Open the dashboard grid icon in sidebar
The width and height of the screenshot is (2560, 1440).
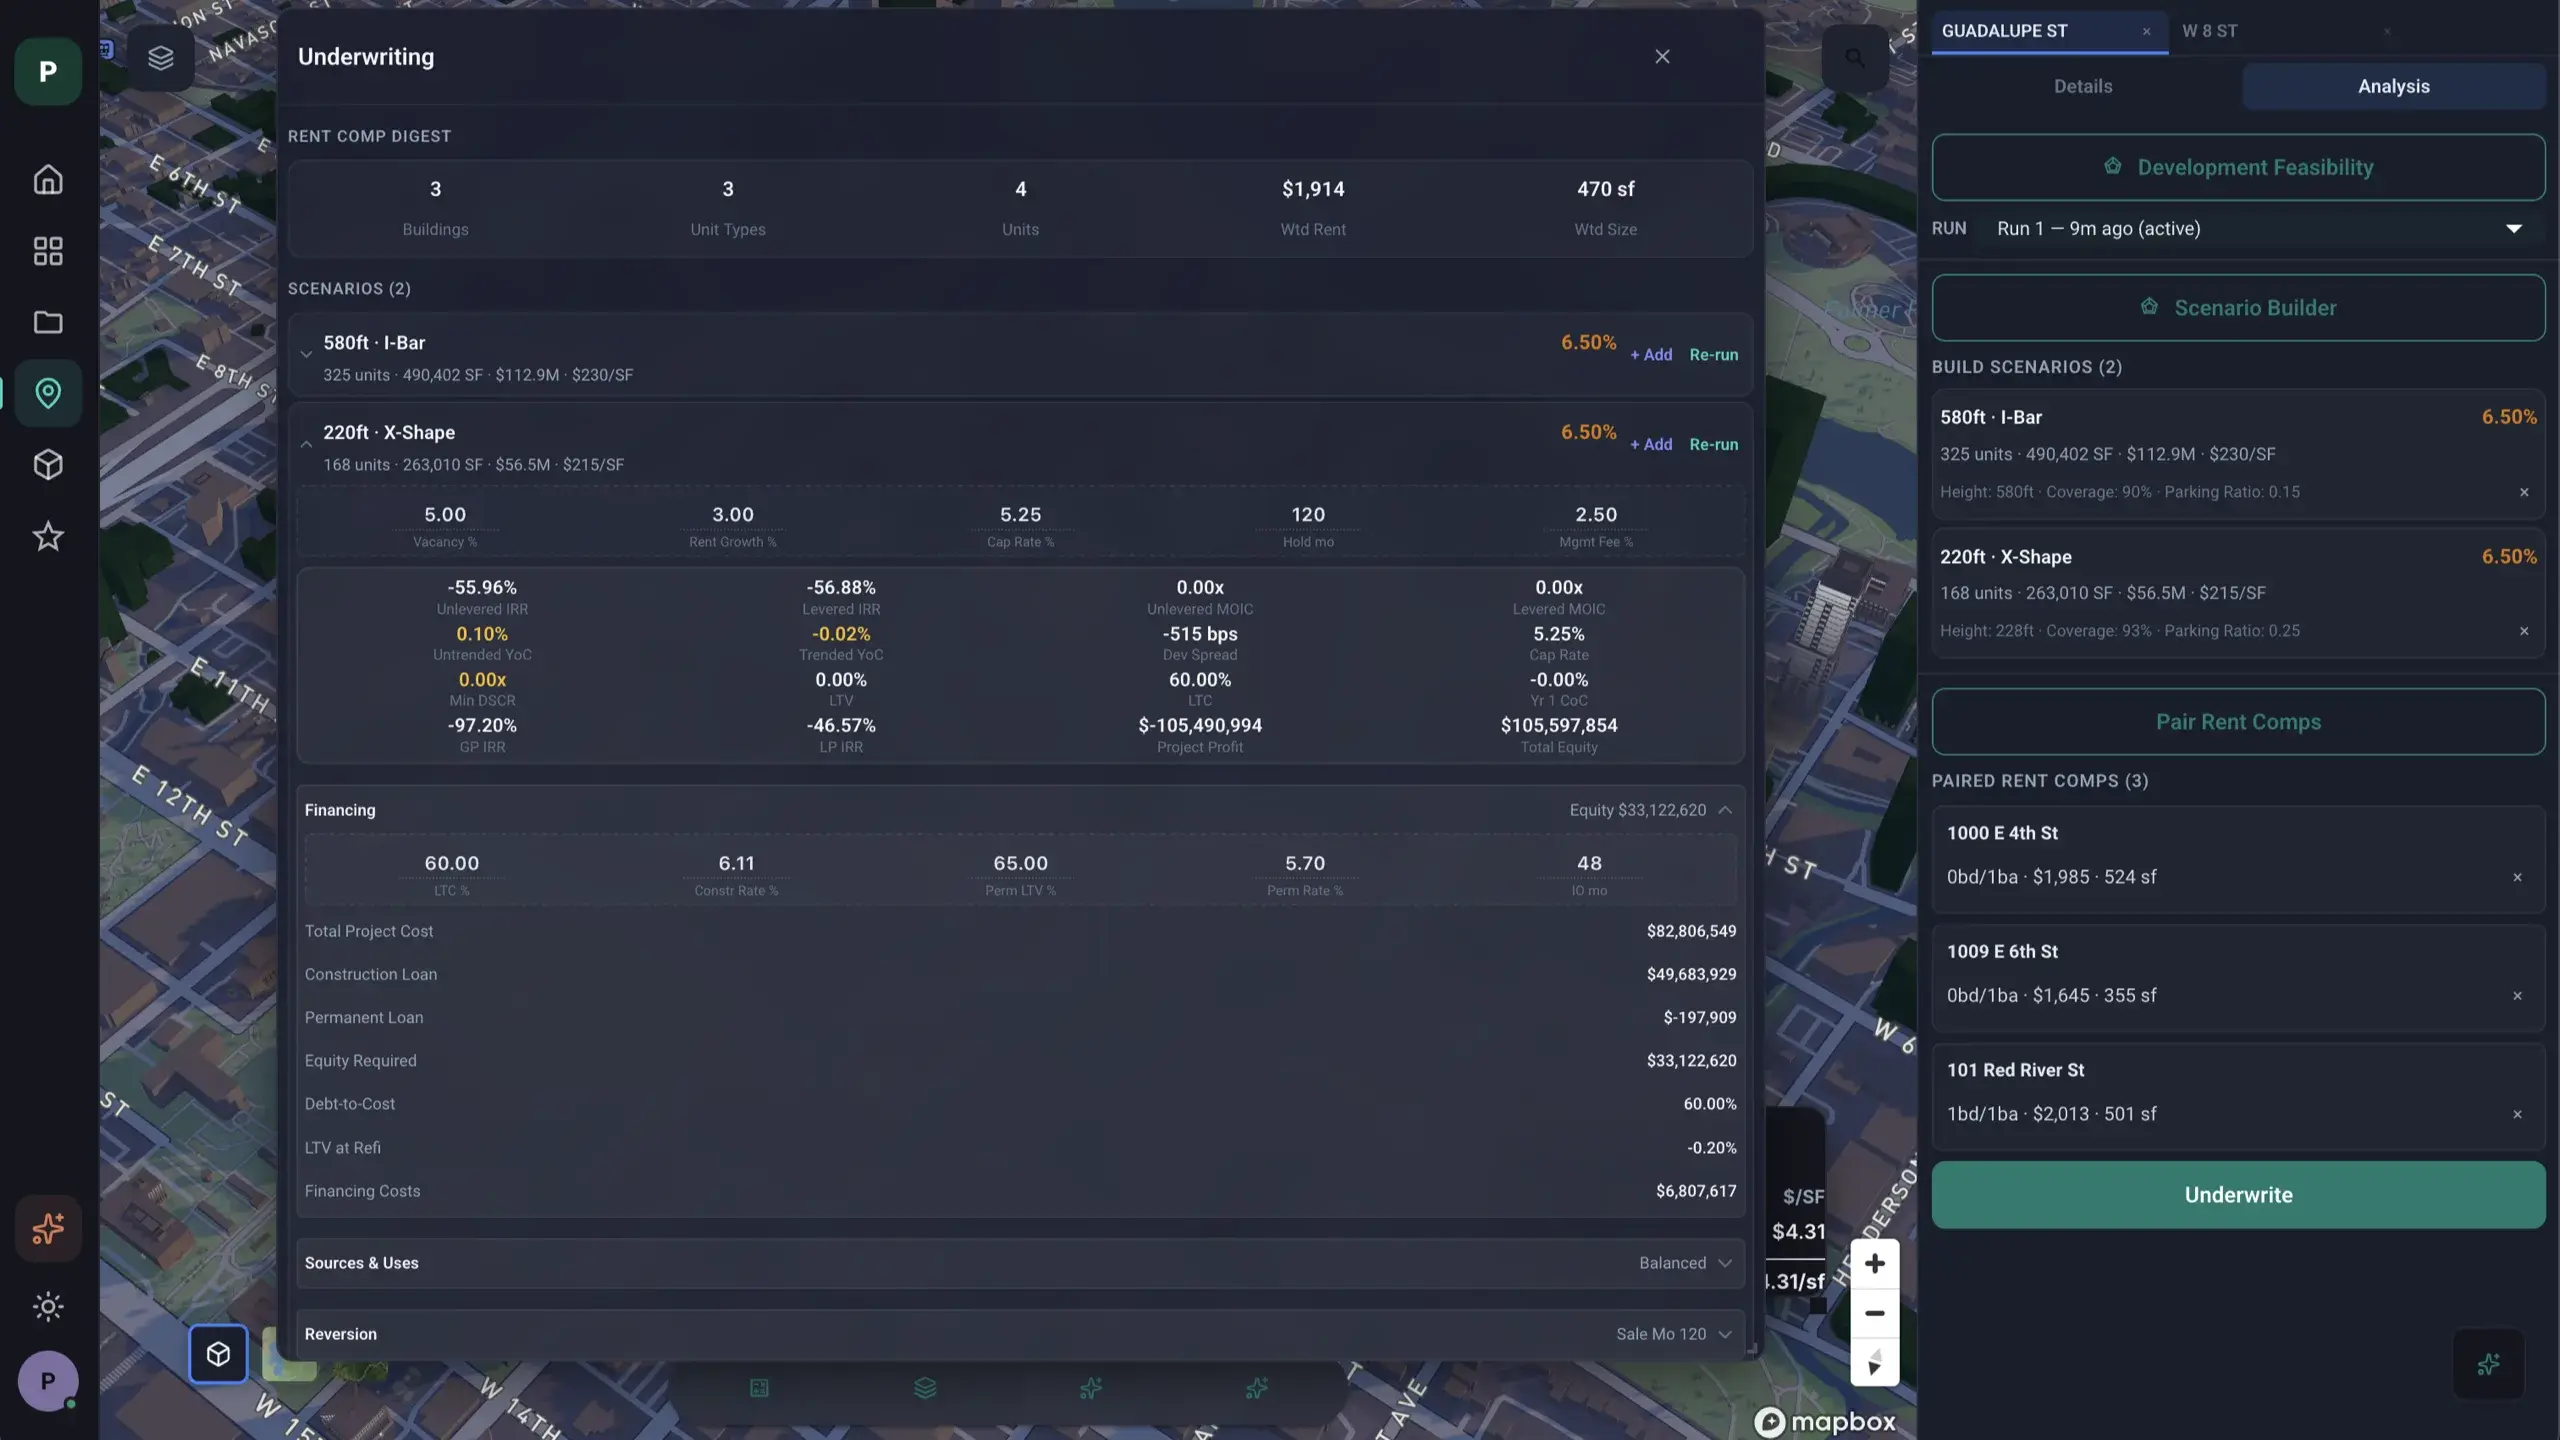click(x=48, y=251)
